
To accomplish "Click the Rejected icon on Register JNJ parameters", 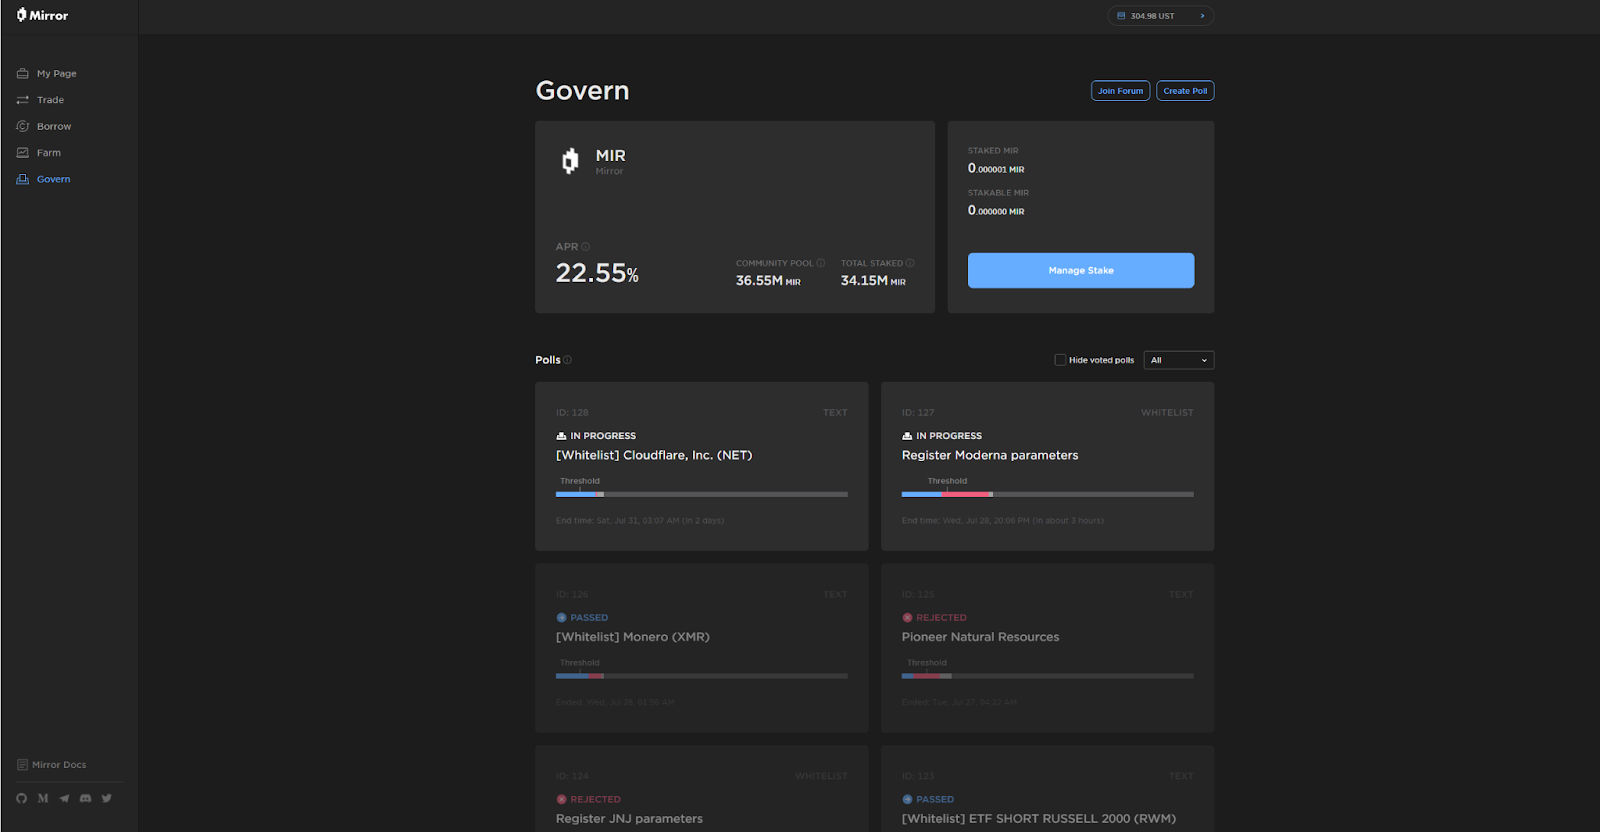I will click(x=561, y=800).
